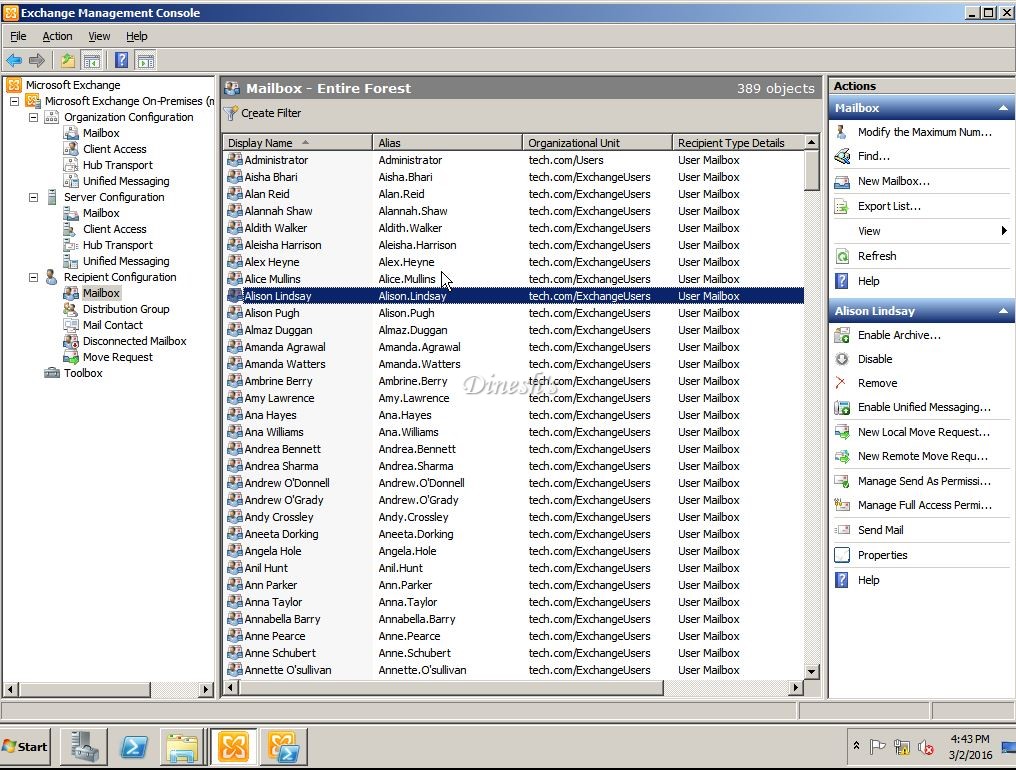
Task: Click the Enable Unified Messaging icon
Action: (842, 408)
